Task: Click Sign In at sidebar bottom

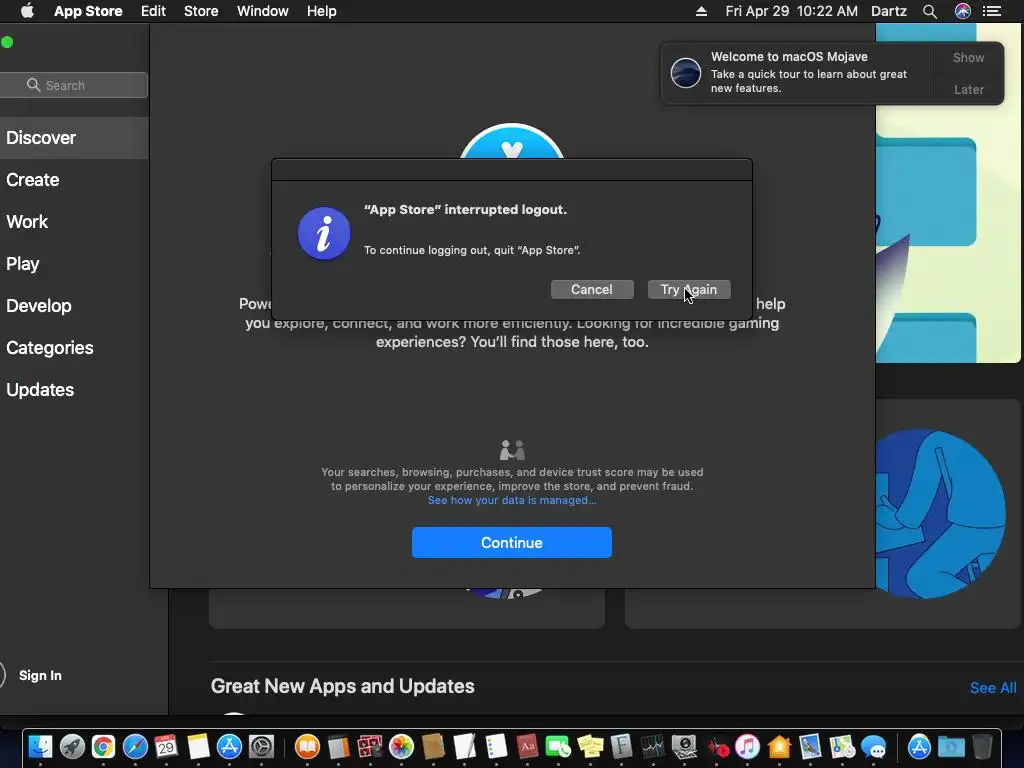Action: tap(40, 675)
